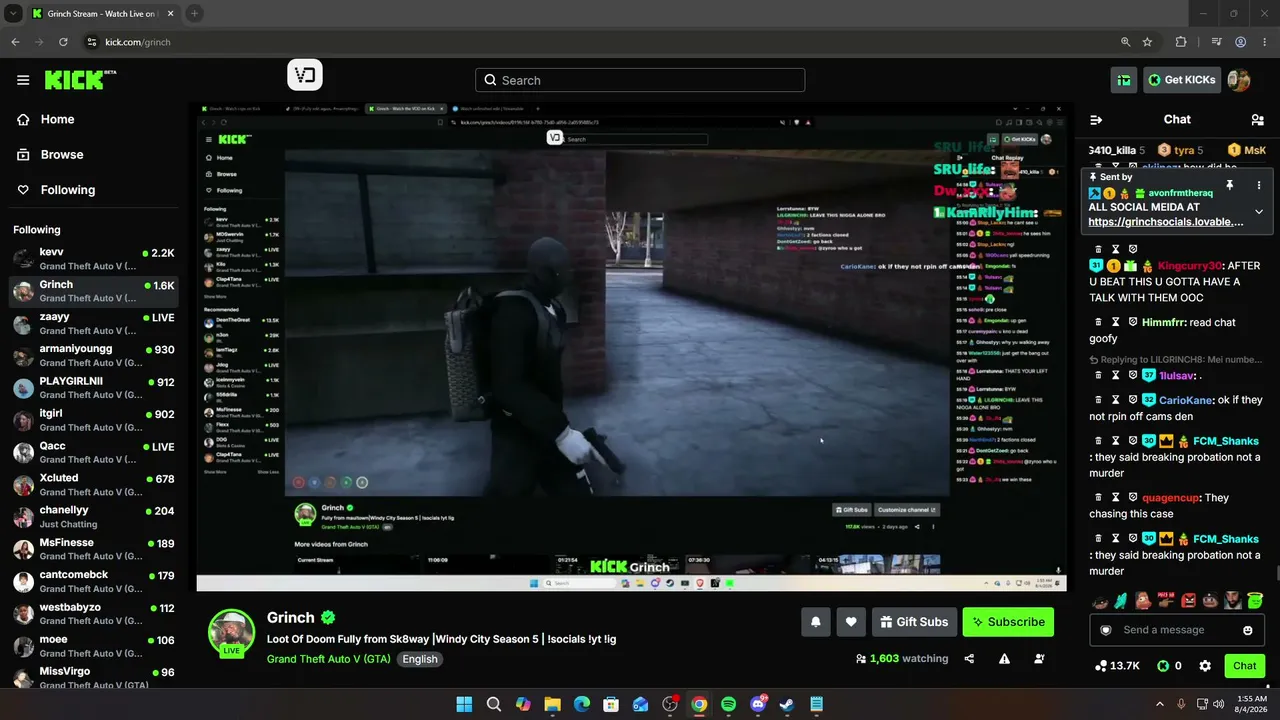Image resolution: width=1280 pixels, height=720 pixels.
Task: Switch to the Grinch Stream browser tab
Action: [x=102, y=14]
